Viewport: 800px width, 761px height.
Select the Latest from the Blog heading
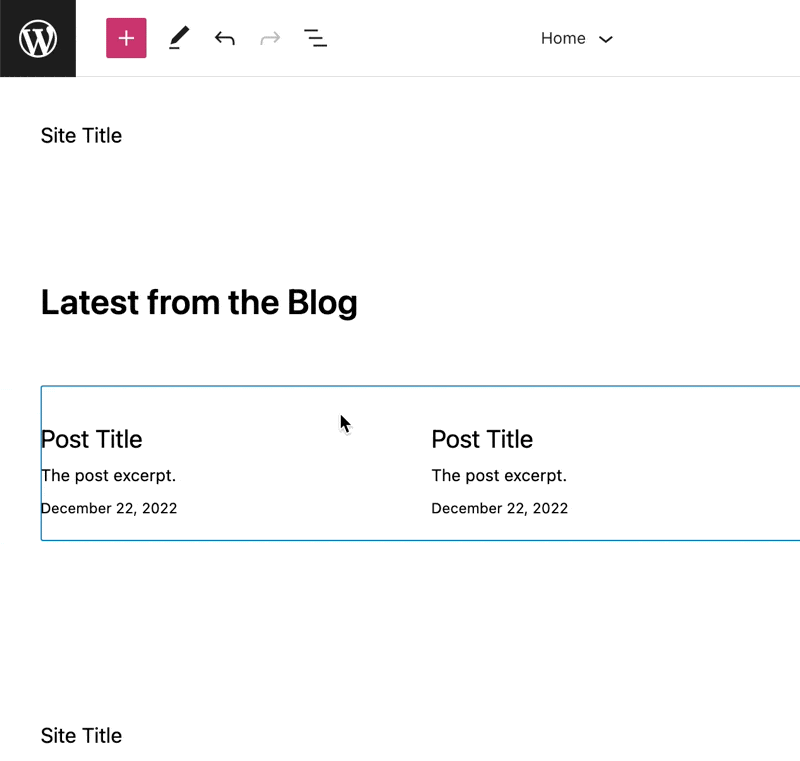point(199,302)
